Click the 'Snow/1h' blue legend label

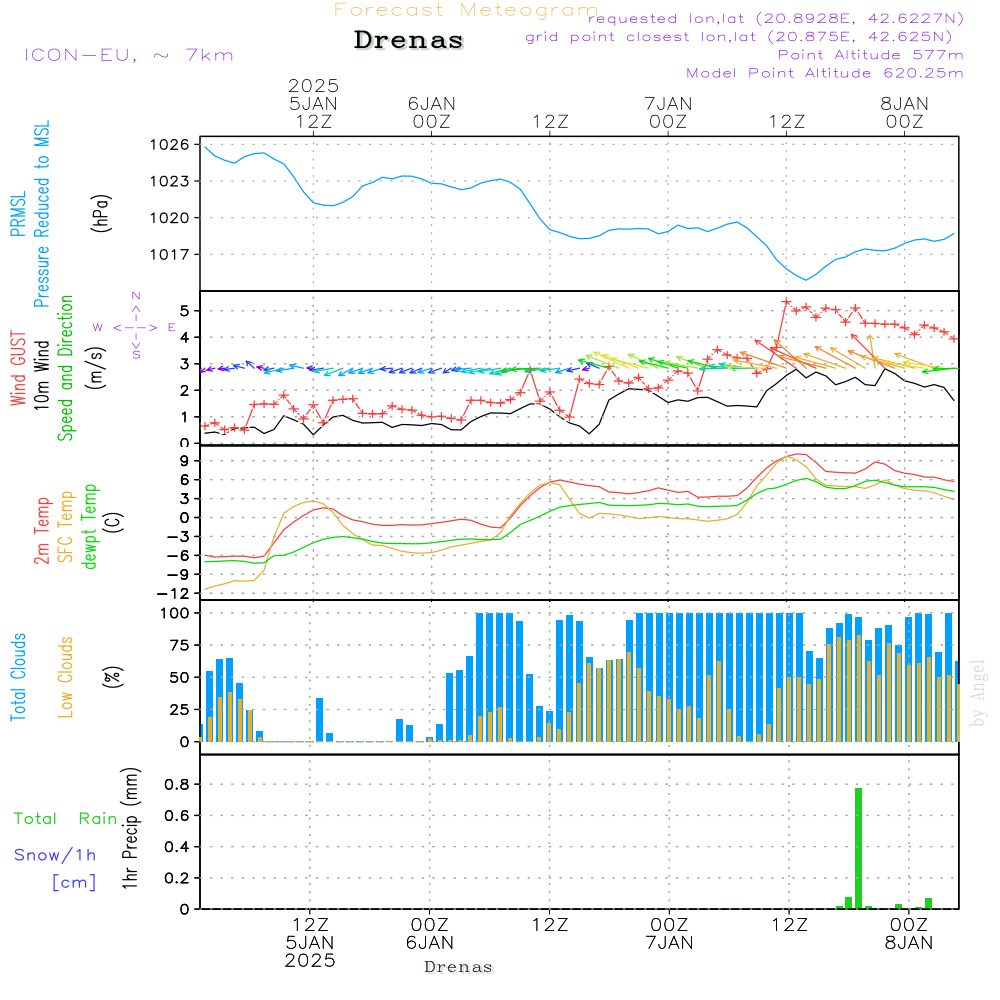(55, 855)
